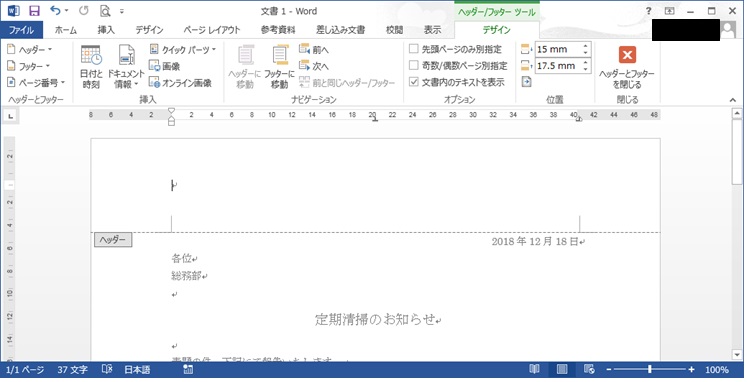The image size is (747, 382).
Task: Click the 各位 line in document
Action: pyautogui.click(x=182, y=259)
